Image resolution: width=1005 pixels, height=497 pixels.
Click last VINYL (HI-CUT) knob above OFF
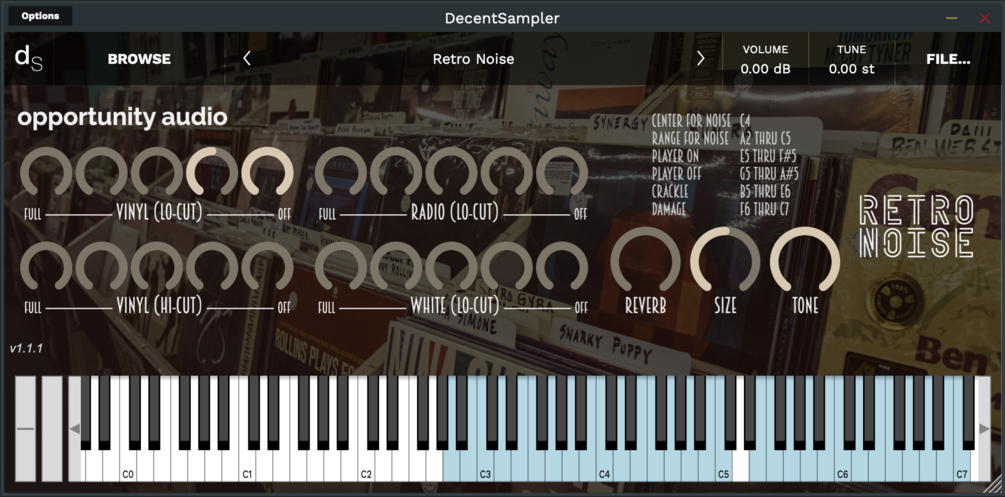267,267
